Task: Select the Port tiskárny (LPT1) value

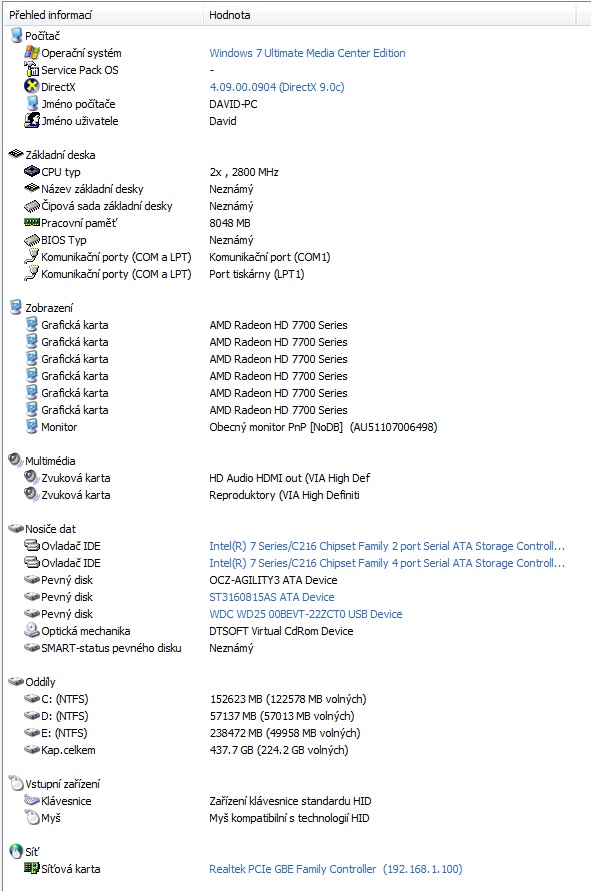Action: [257, 274]
